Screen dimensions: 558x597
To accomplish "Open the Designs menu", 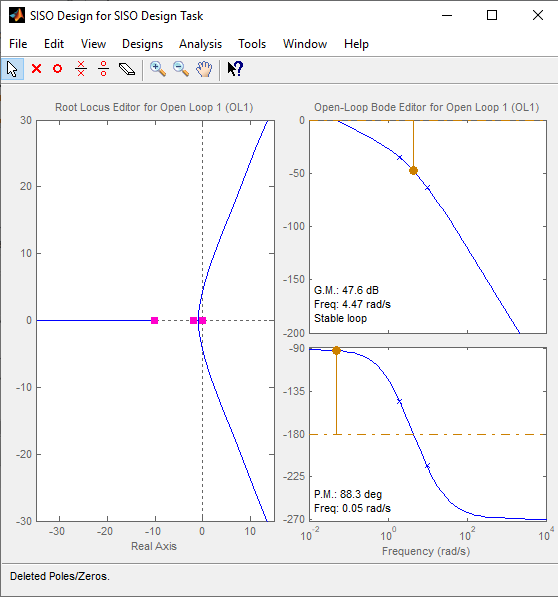I will 142,44.
